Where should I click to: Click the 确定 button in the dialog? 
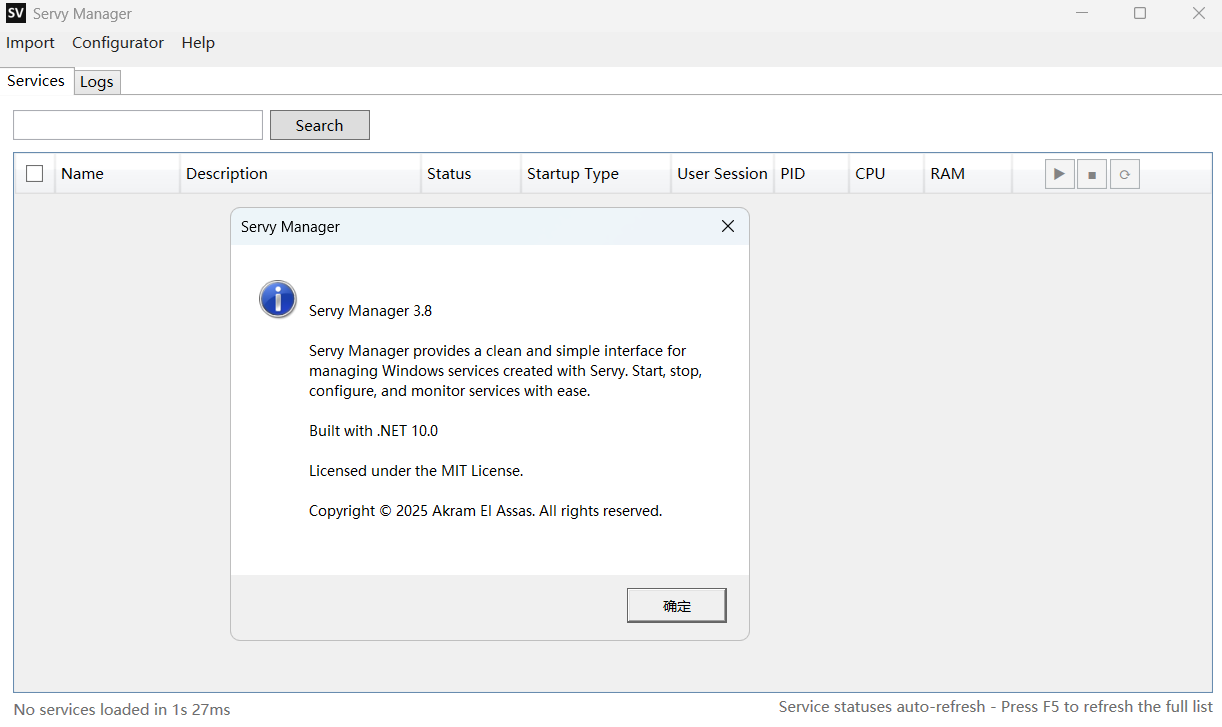point(677,606)
